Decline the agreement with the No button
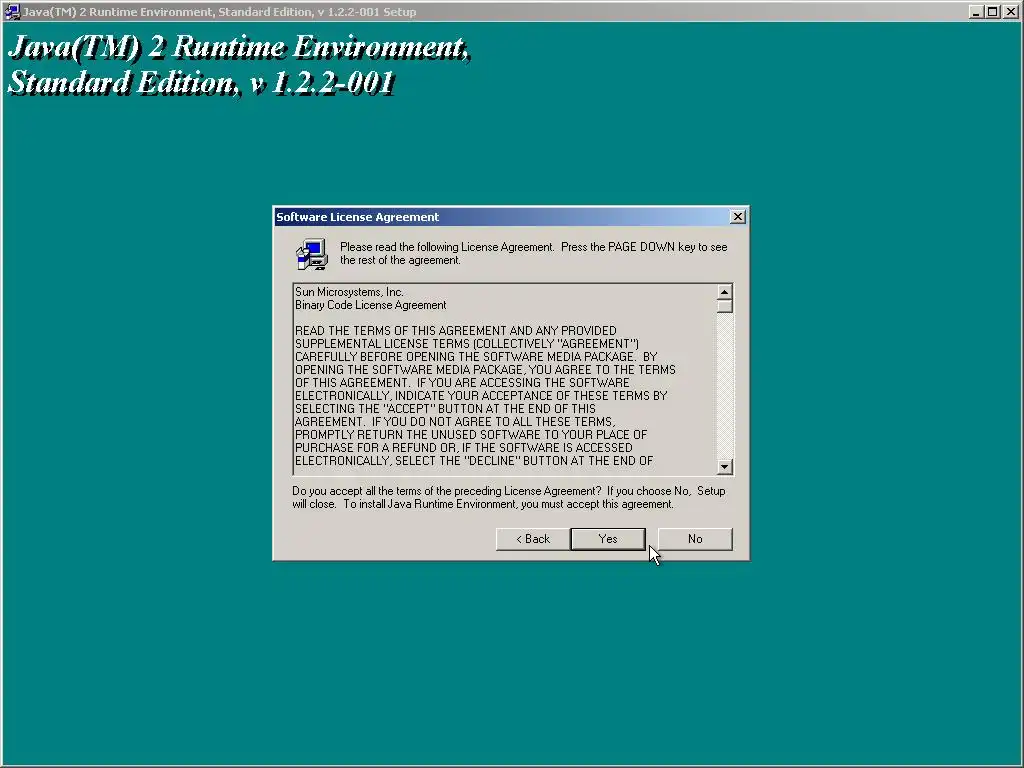 coord(695,539)
